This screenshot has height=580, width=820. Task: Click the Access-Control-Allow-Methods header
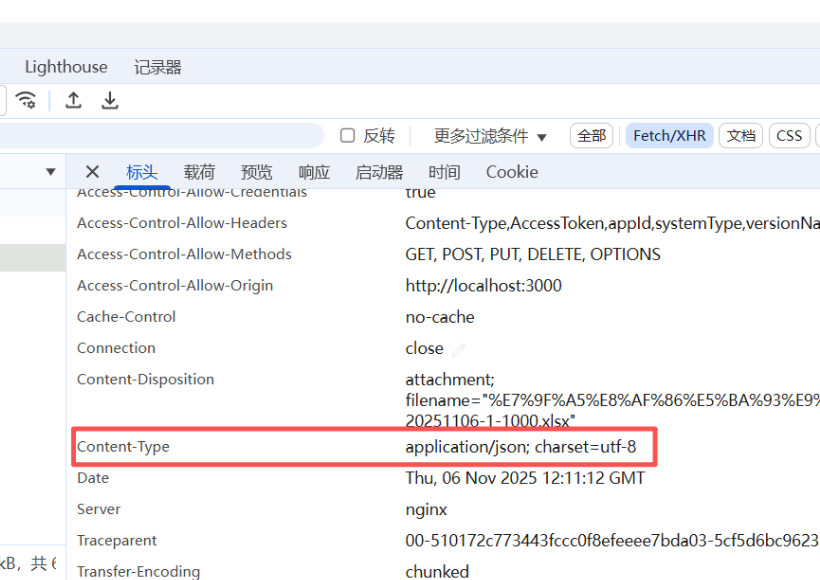pos(184,254)
